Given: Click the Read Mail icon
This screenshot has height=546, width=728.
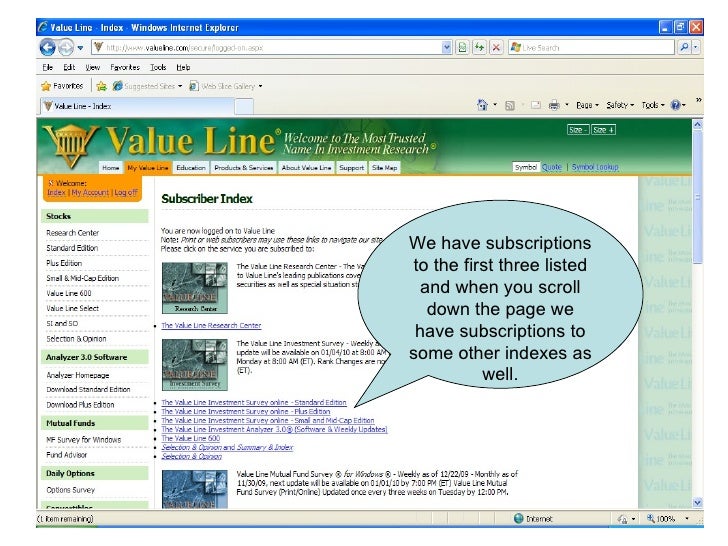Looking at the screenshot, I should pyautogui.click(x=536, y=105).
